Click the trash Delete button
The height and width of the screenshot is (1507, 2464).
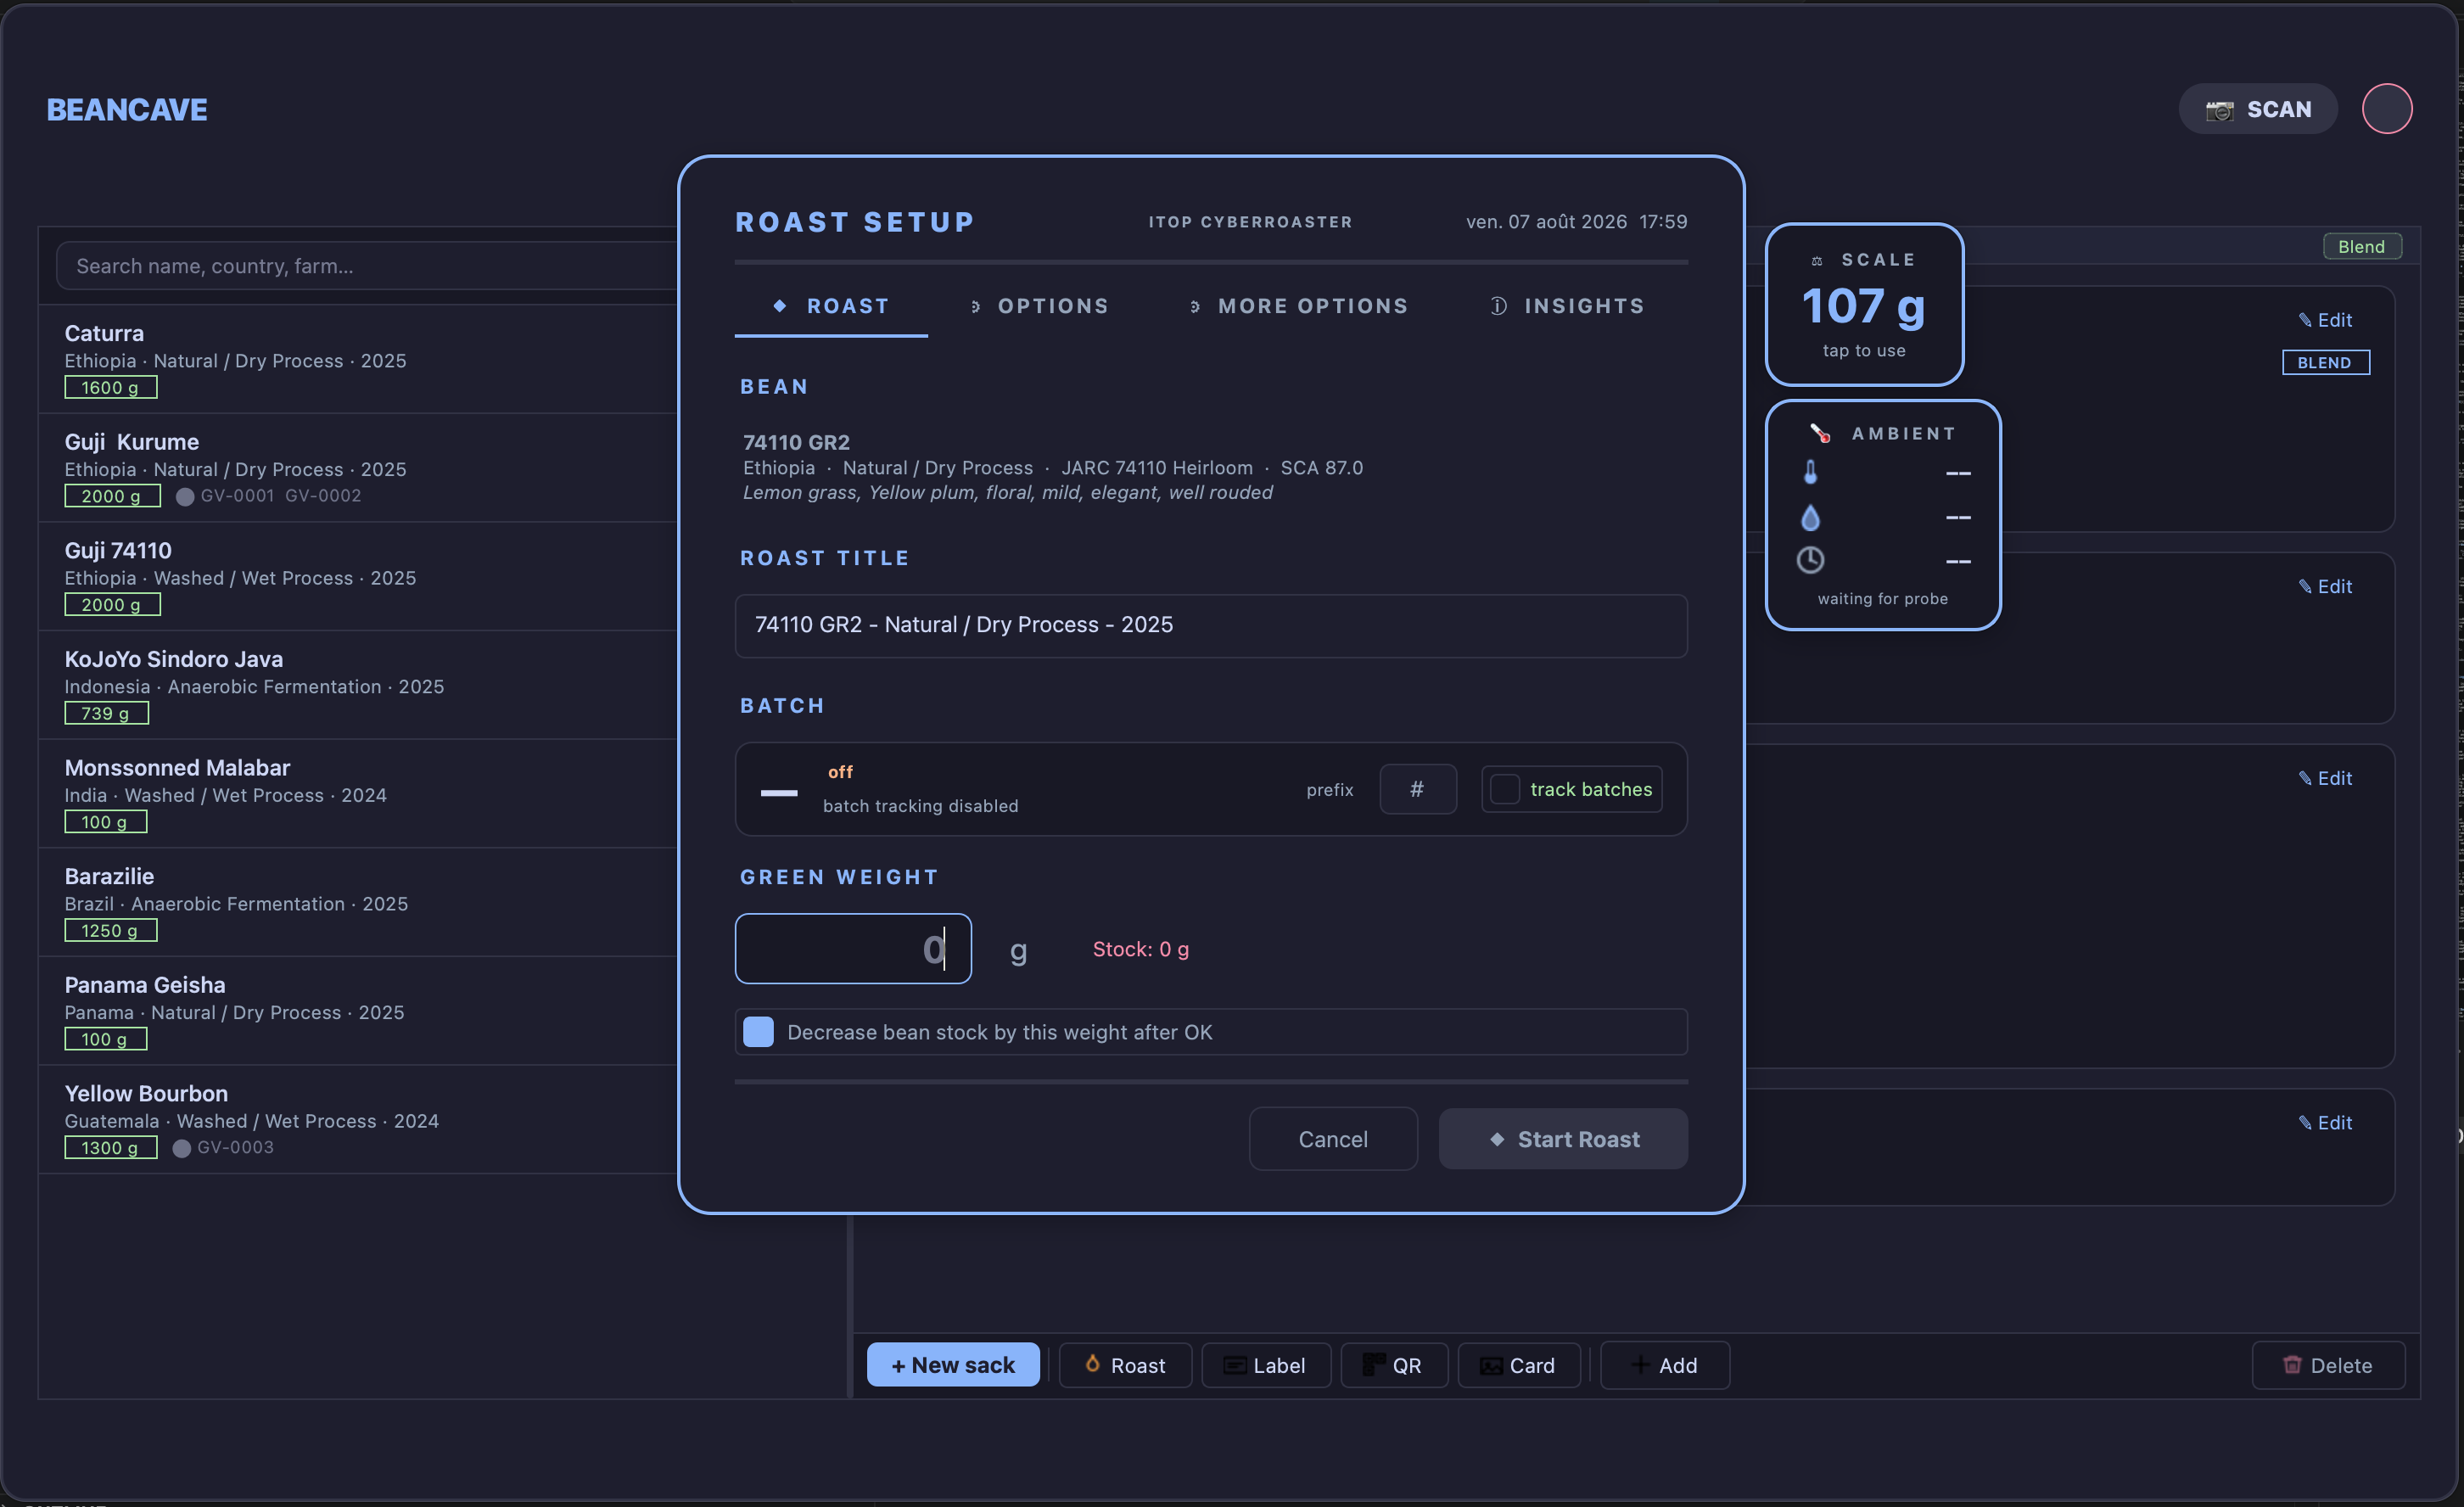click(x=2327, y=1365)
